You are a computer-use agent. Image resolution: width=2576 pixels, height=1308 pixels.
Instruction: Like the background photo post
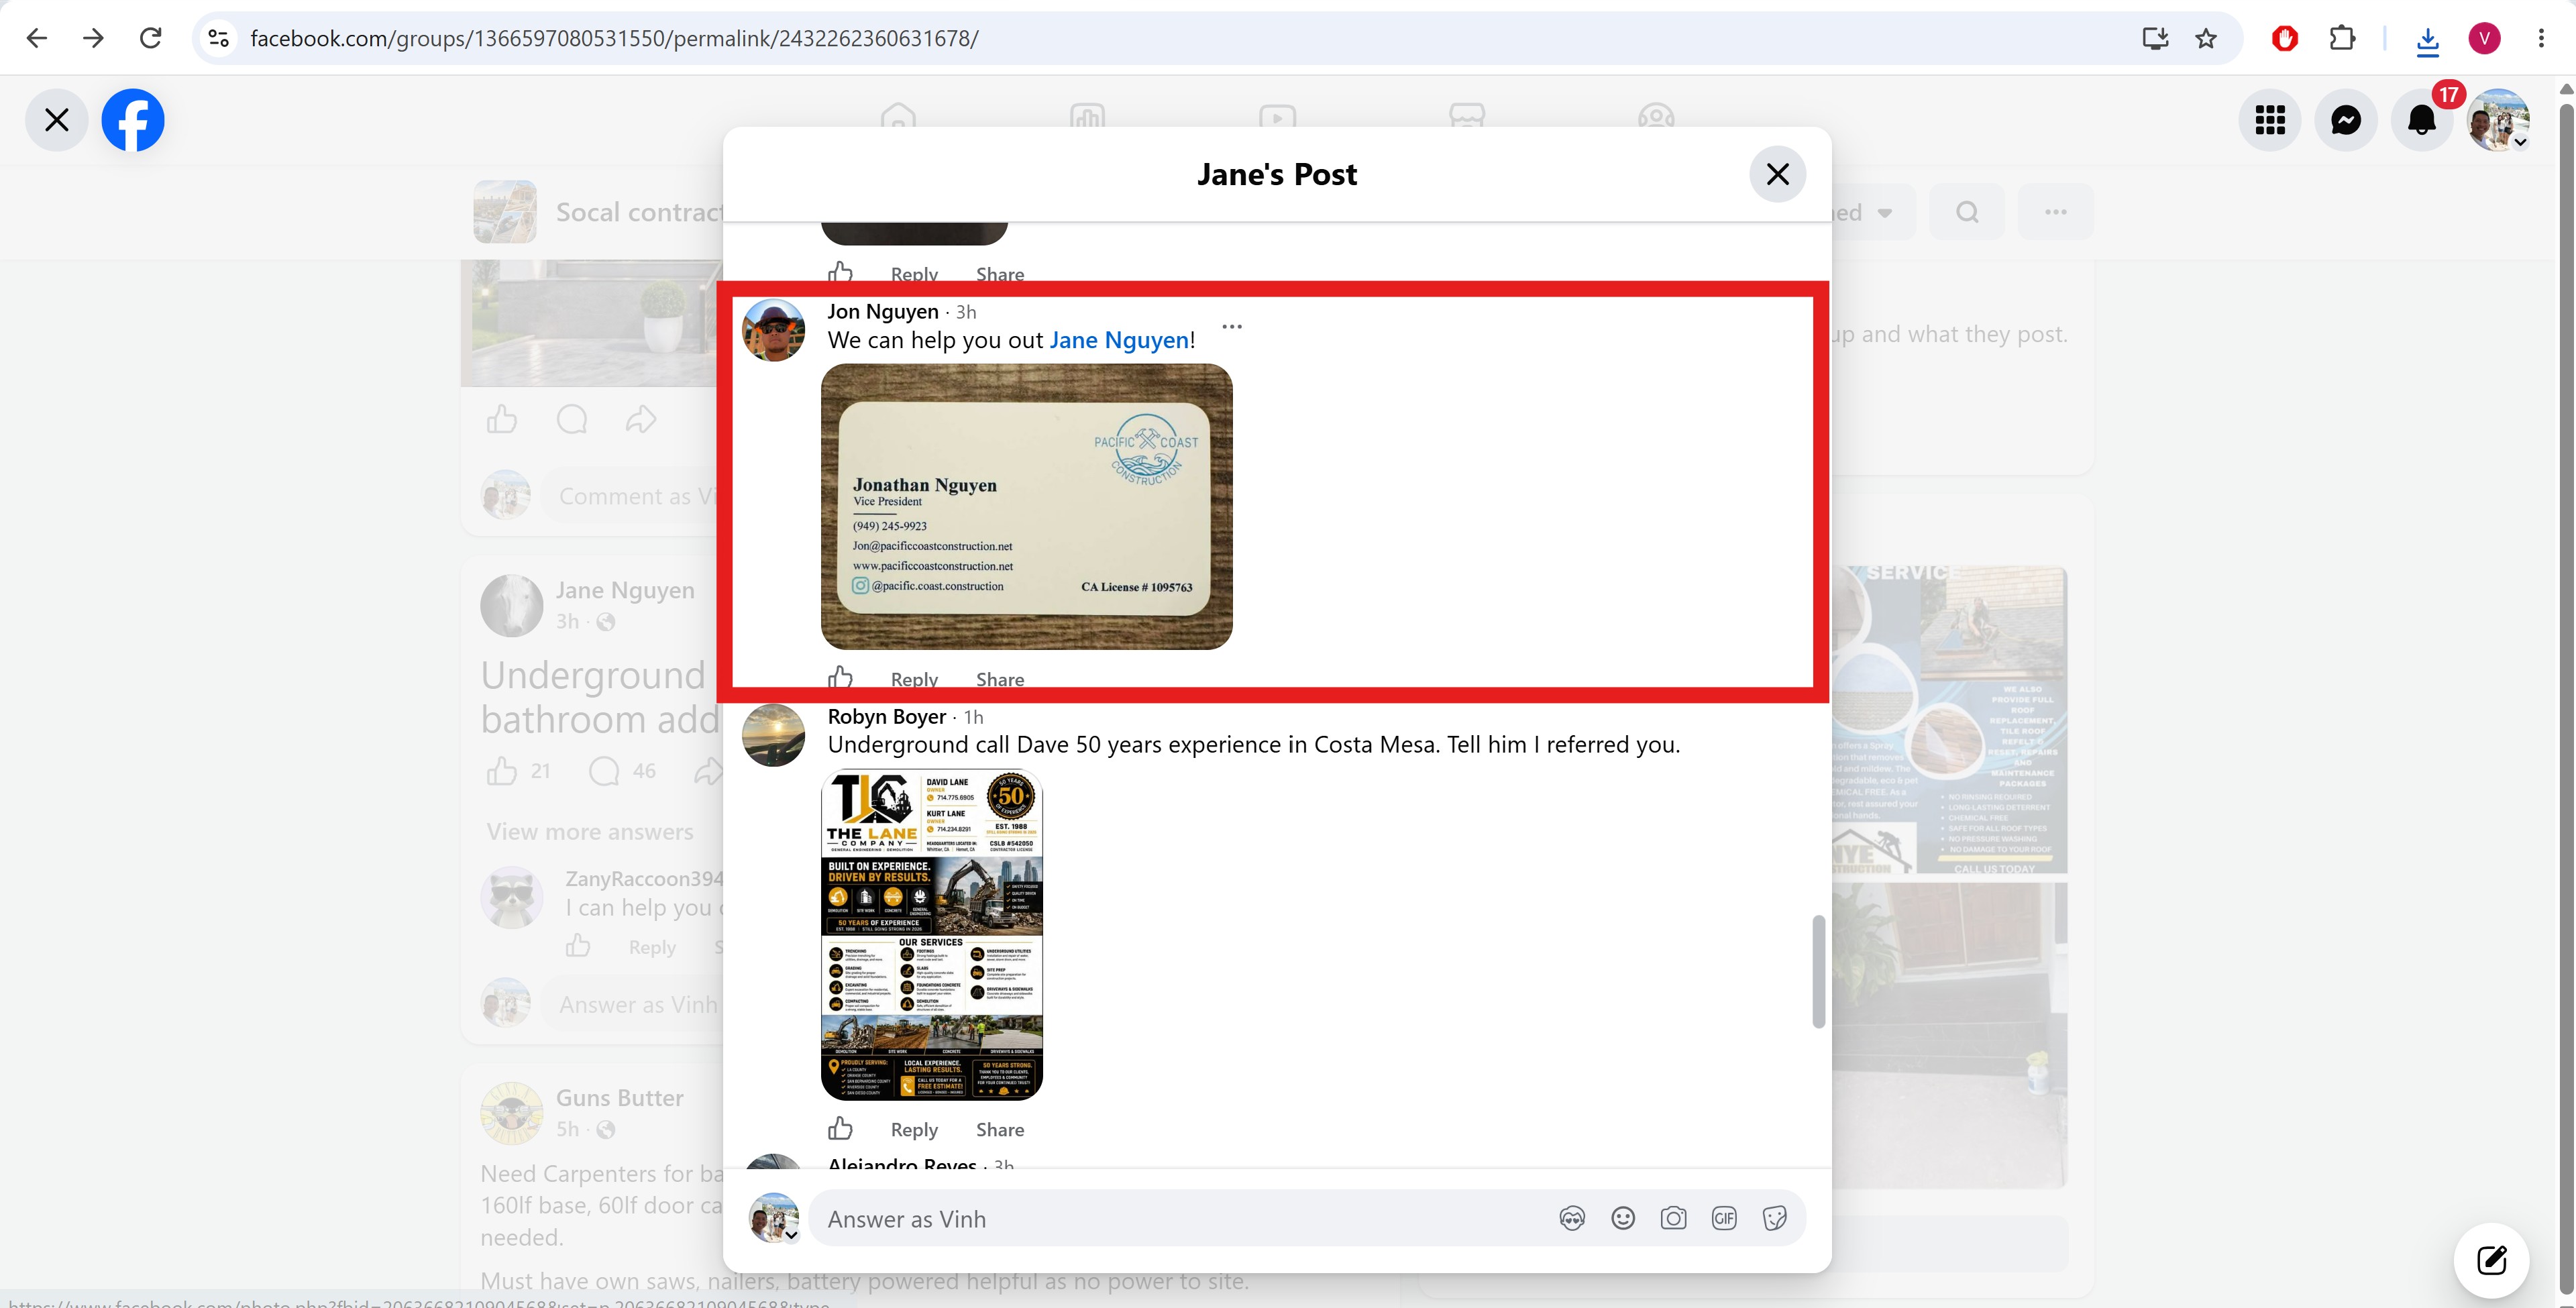(502, 420)
